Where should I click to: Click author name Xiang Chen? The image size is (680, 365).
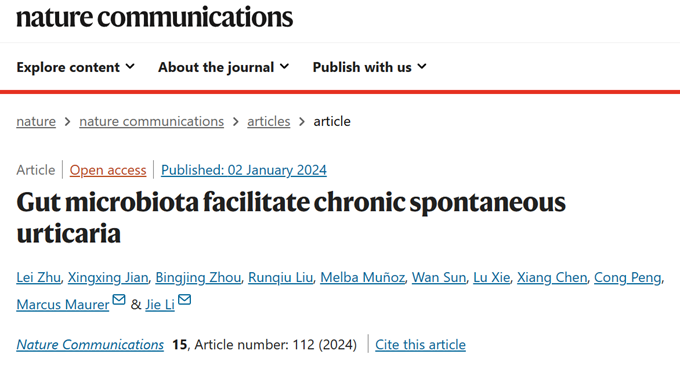(x=552, y=277)
